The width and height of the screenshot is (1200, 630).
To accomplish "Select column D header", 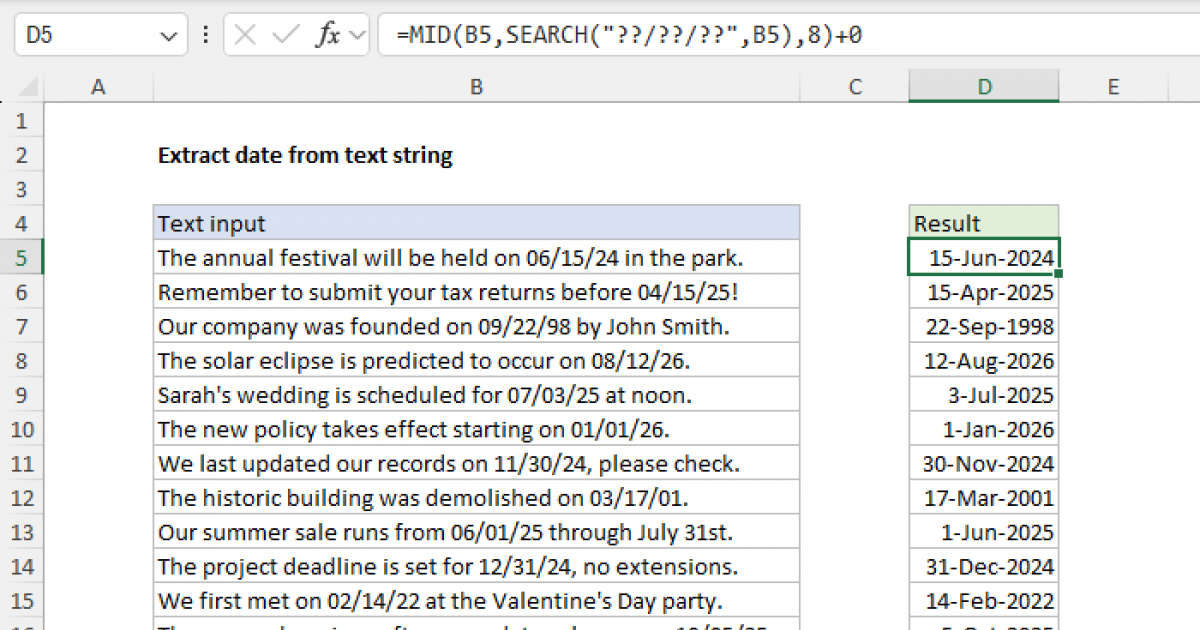I will pyautogui.click(x=983, y=87).
